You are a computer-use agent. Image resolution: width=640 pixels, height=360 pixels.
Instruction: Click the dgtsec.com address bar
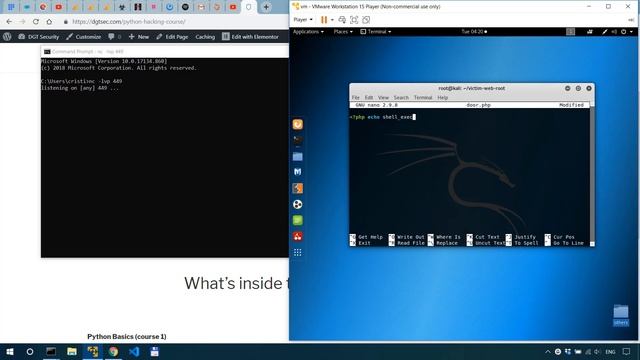[x=129, y=22]
